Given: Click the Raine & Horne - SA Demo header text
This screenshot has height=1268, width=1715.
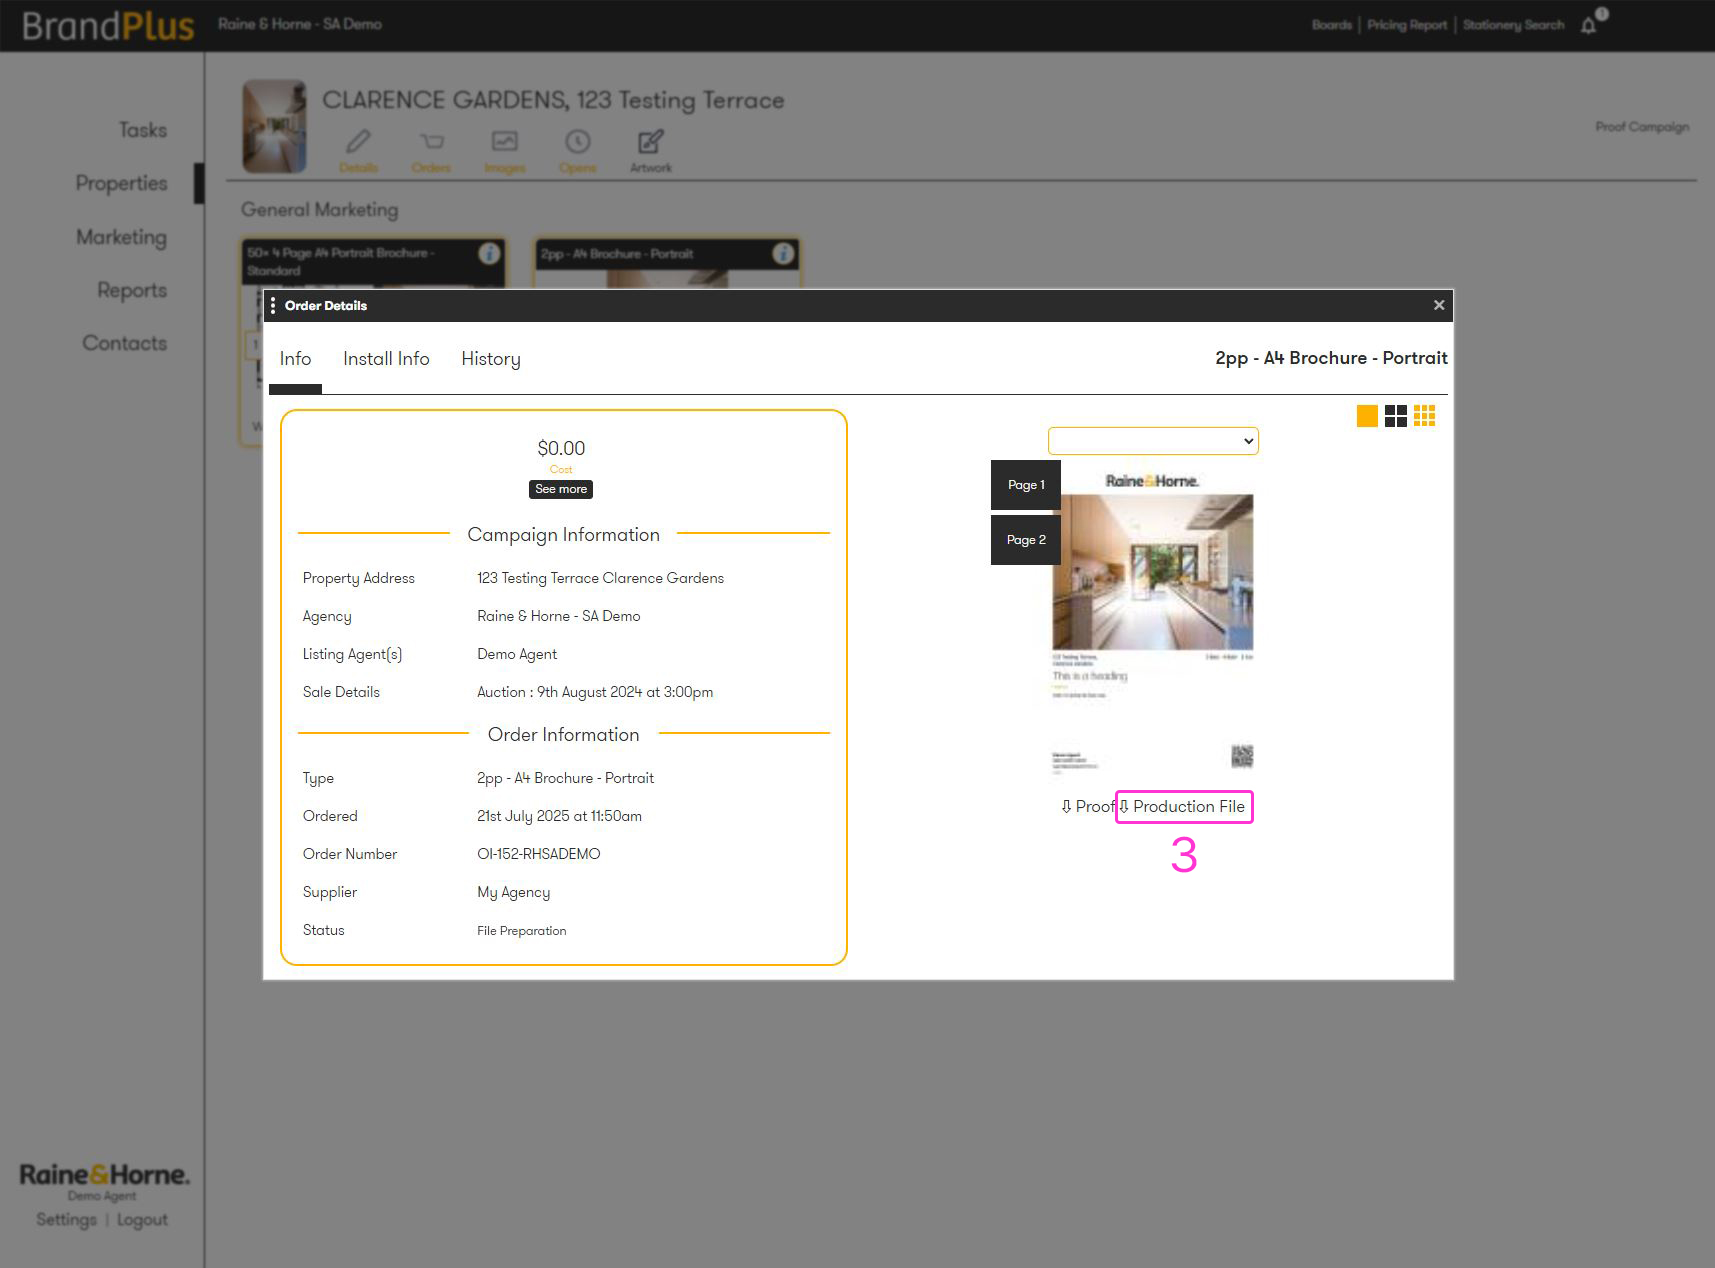Looking at the screenshot, I should 300,24.
